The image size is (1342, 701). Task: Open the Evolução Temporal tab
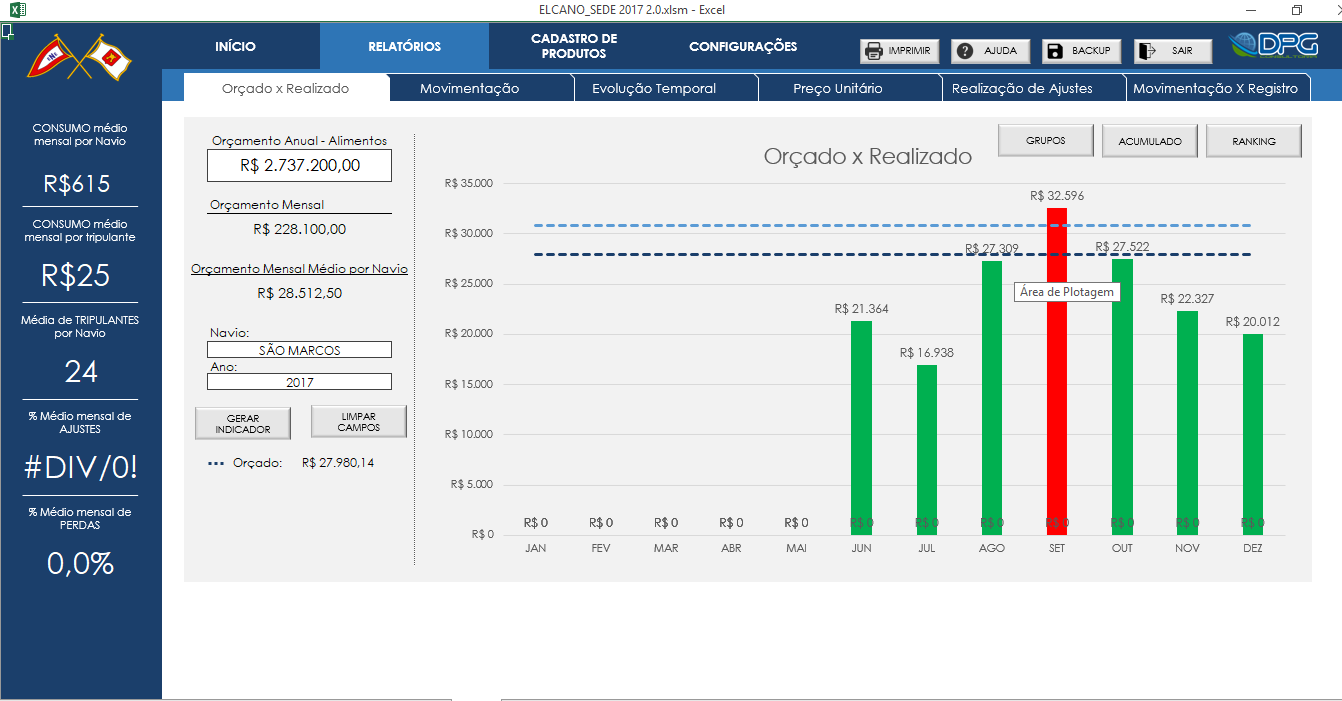tap(654, 89)
